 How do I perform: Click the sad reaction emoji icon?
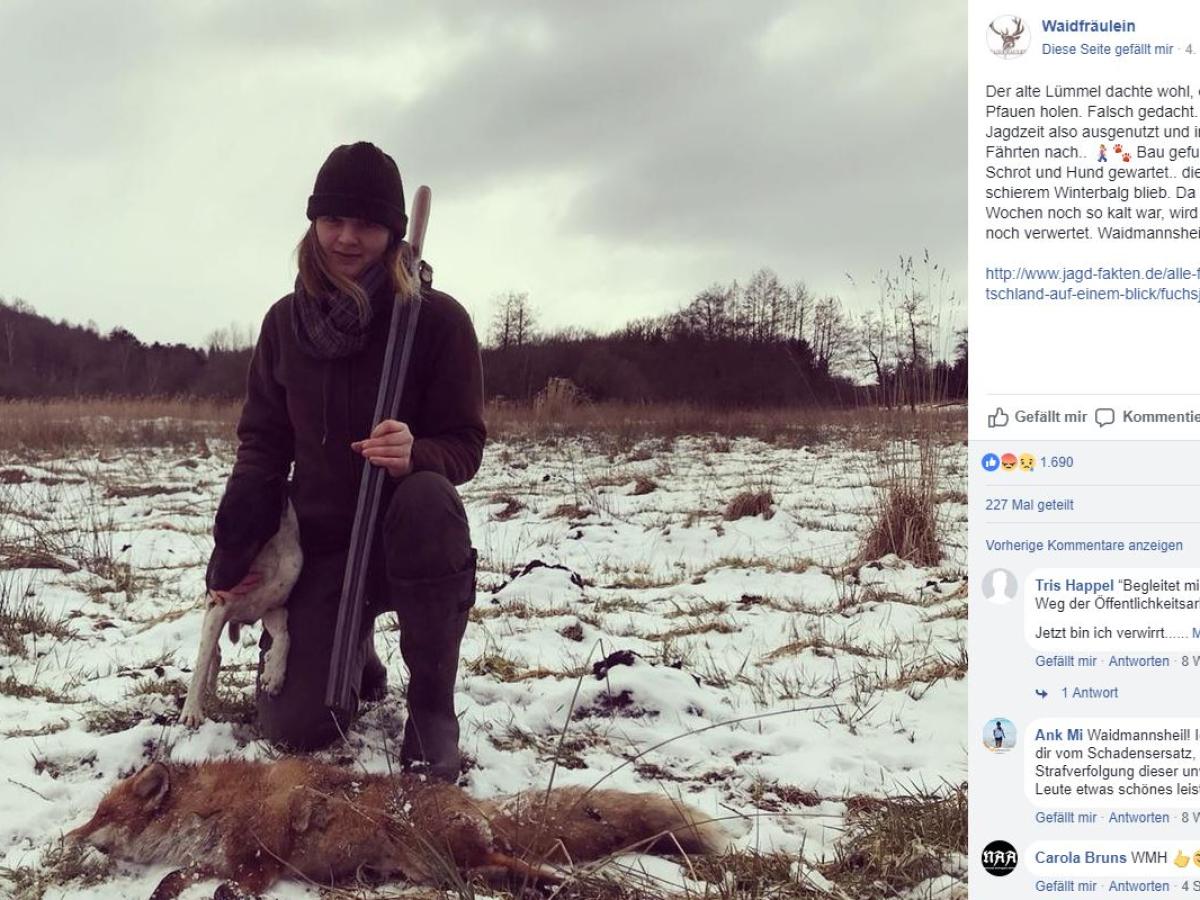coord(1025,462)
